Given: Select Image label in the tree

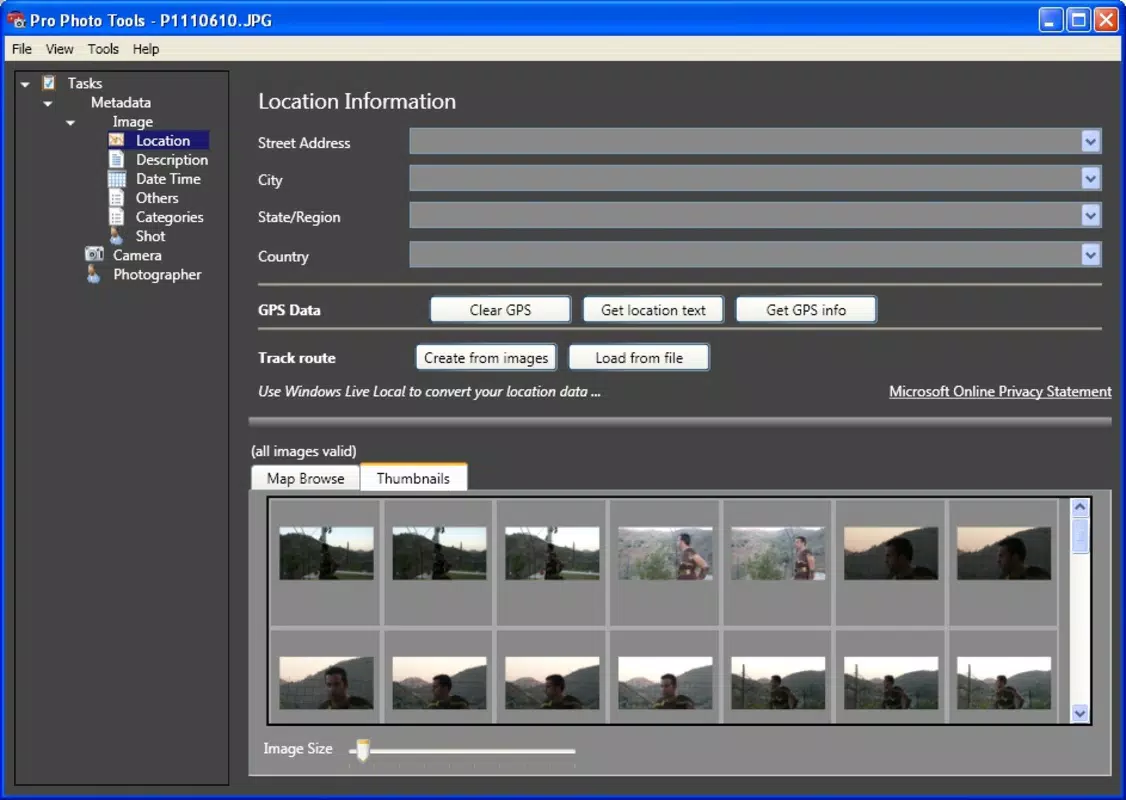Looking at the screenshot, I should [132, 121].
